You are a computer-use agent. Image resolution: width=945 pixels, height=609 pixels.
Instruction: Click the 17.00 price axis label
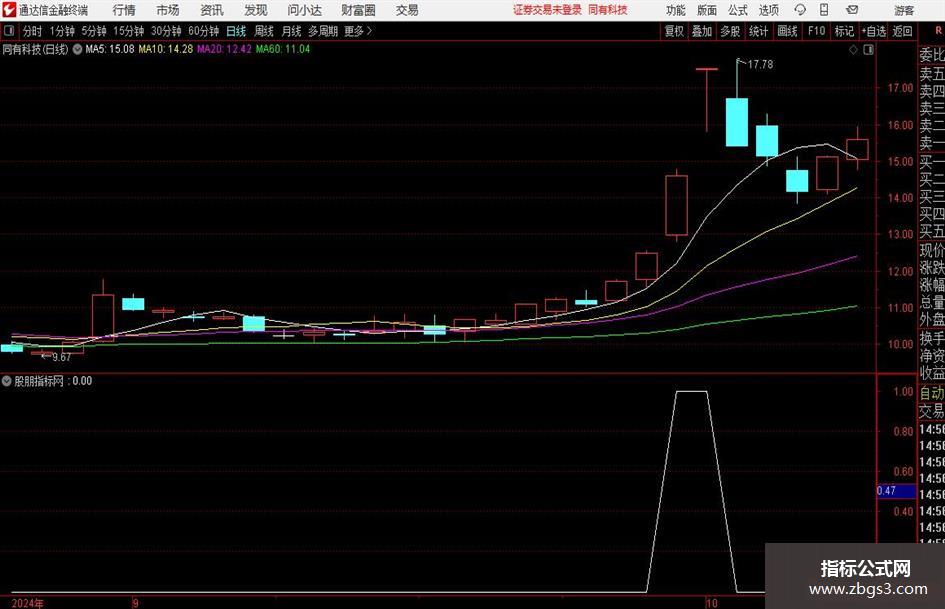tap(900, 88)
